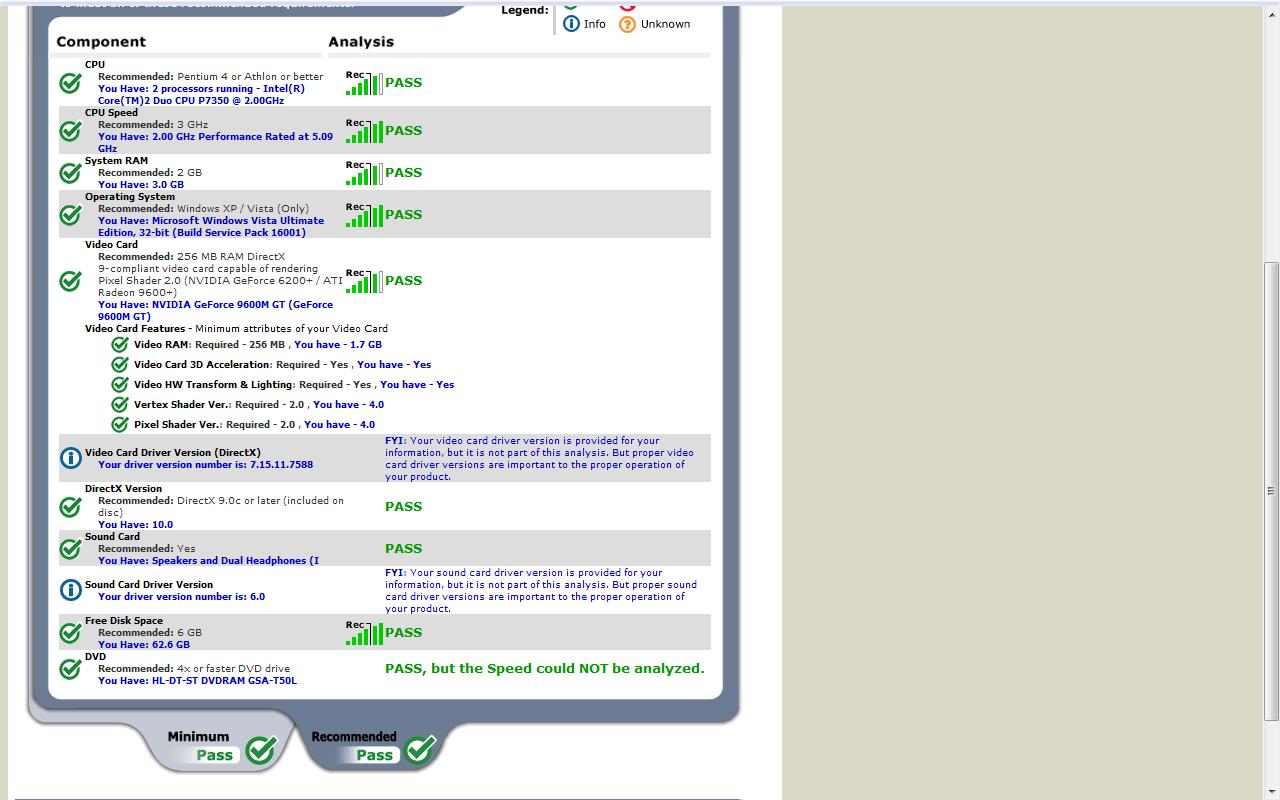This screenshot has width=1280, height=800.
Task: Click 'You Have: 2.00 GHz Performance Rated' text
Action: pyautogui.click(x=216, y=143)
